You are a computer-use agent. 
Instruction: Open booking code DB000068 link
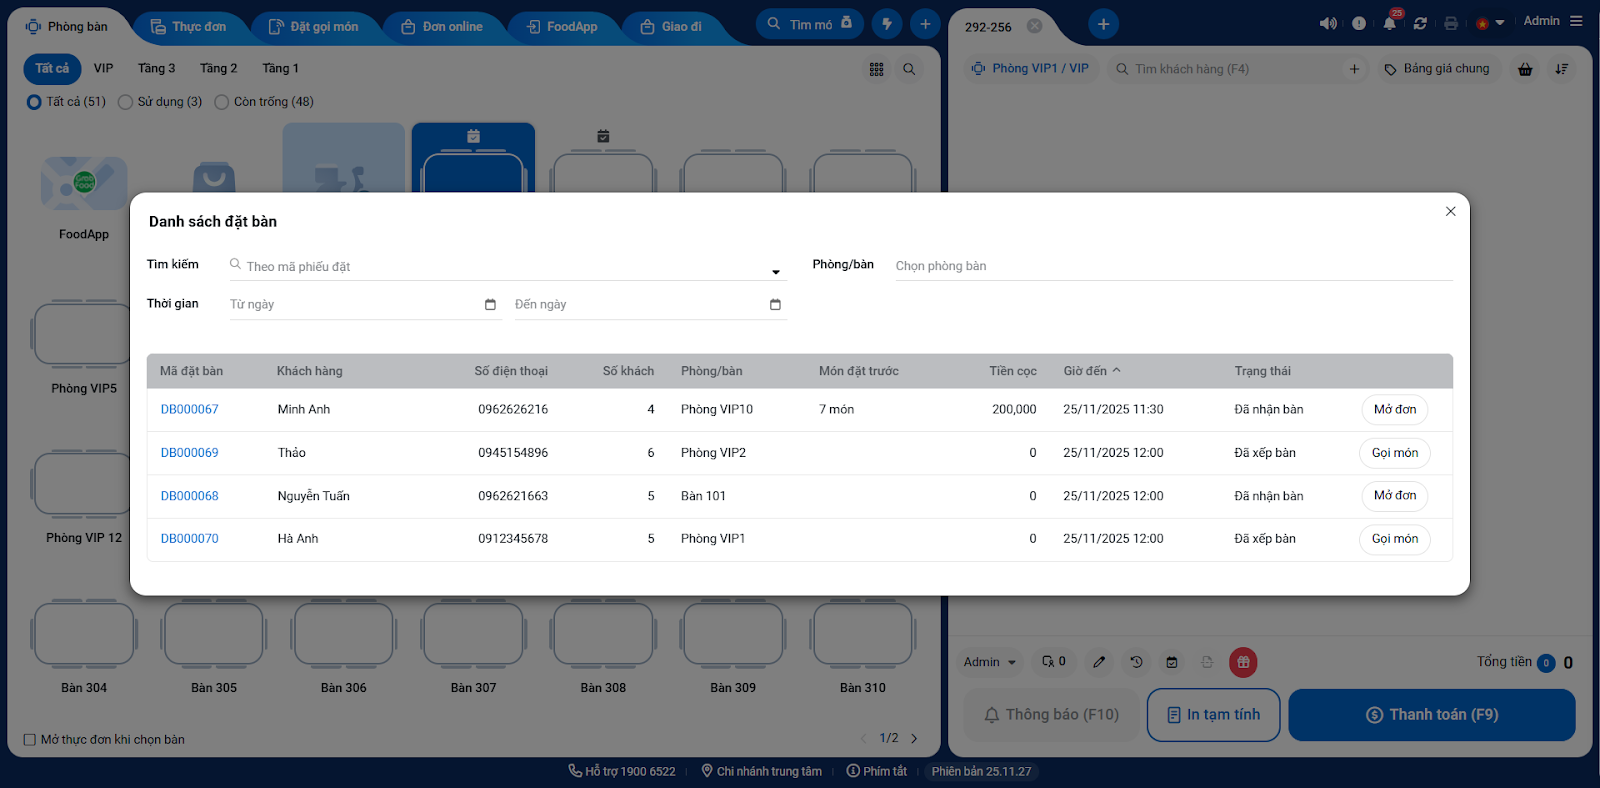tap(190, 496)
